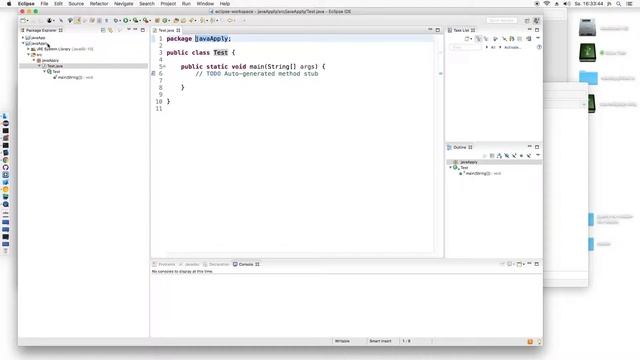
Task: Click the New file toolbar icon
Action: pyautogui.click(x=23, y=20)
